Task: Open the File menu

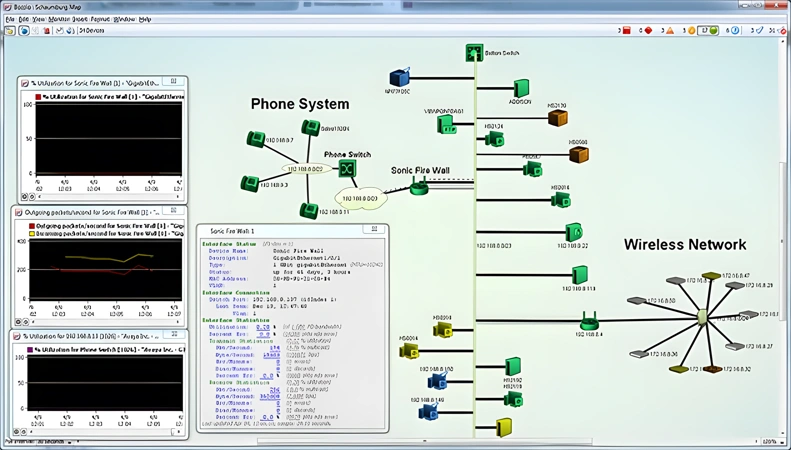Action: (x=10, y=19)
